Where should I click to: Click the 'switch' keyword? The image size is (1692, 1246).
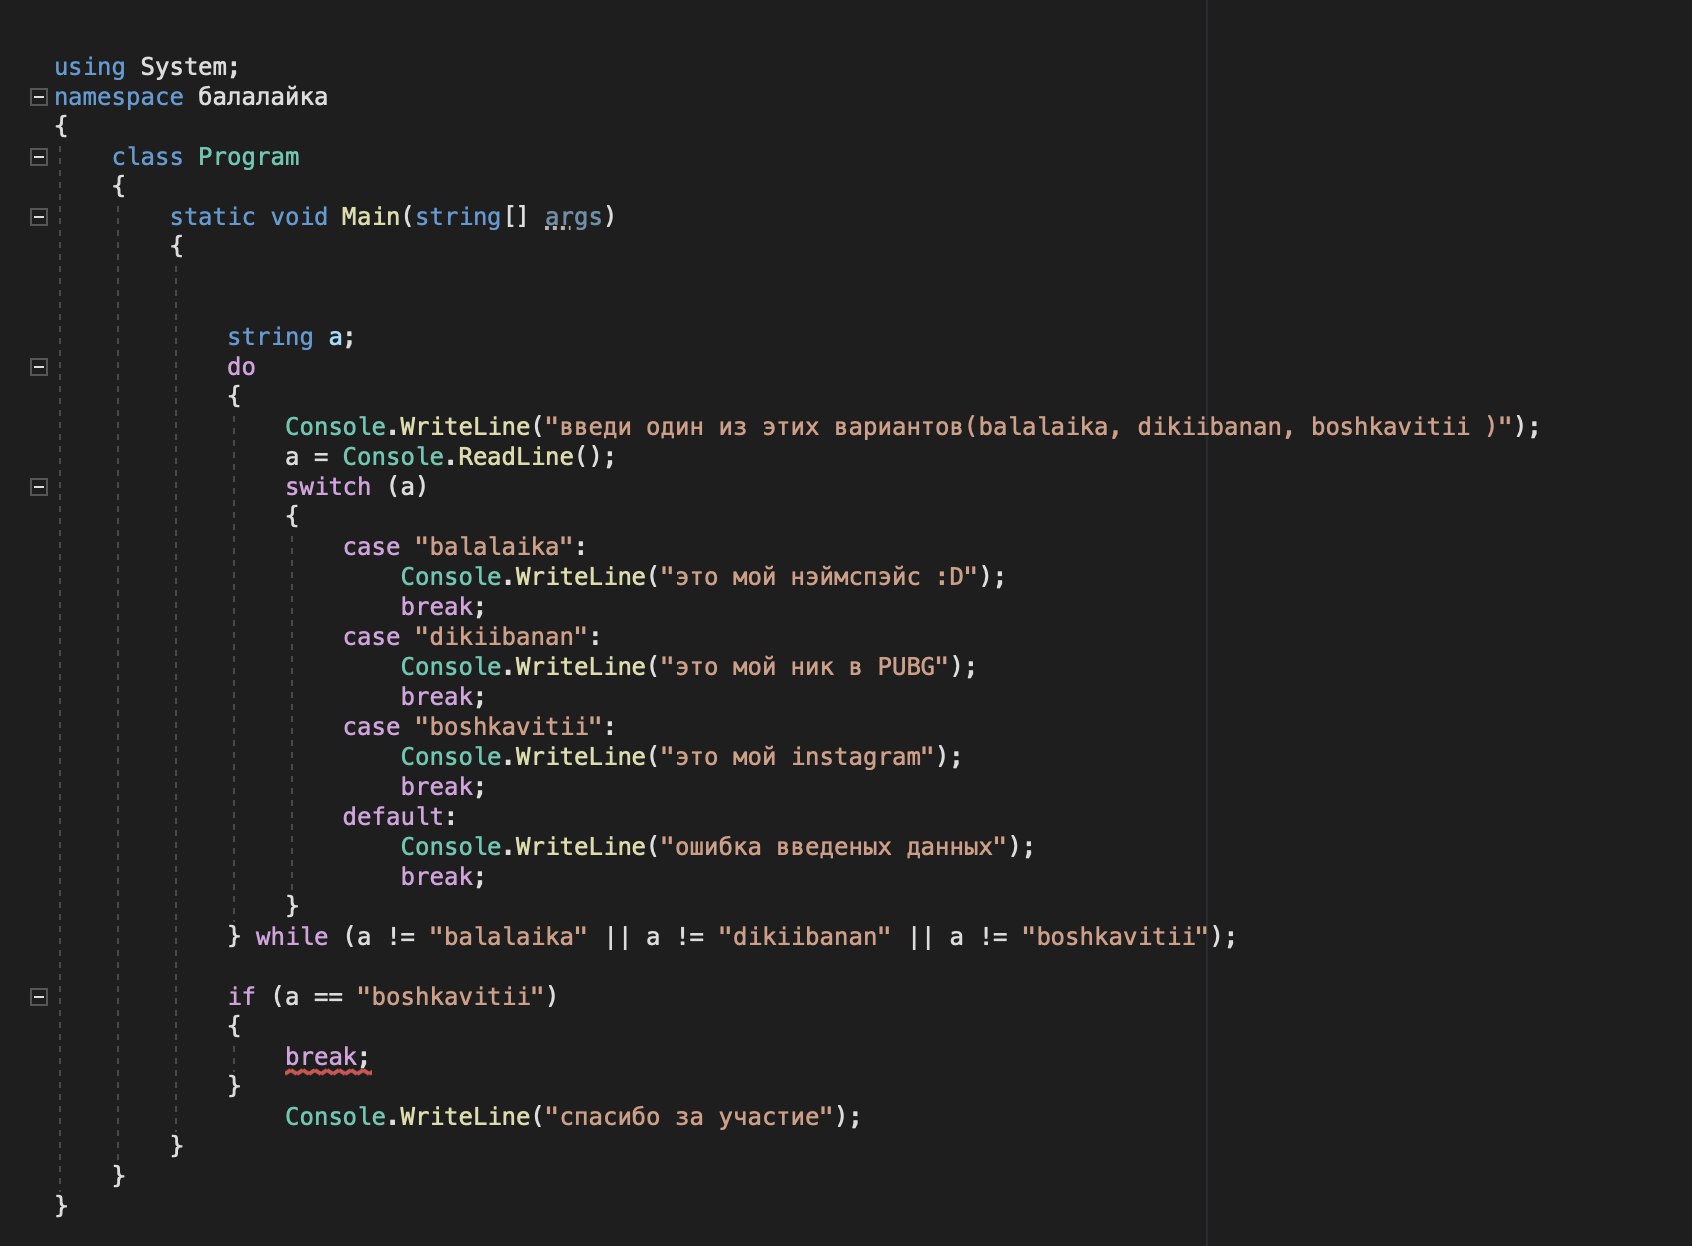328,487
